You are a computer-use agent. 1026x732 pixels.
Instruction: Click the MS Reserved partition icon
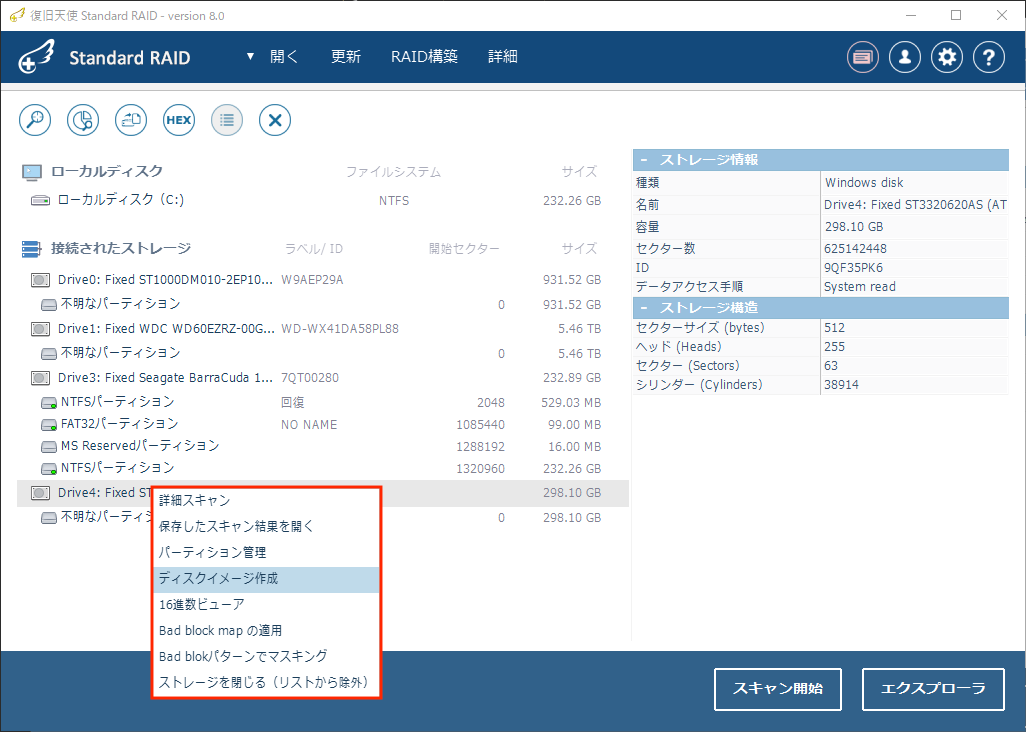click(49, 447)
